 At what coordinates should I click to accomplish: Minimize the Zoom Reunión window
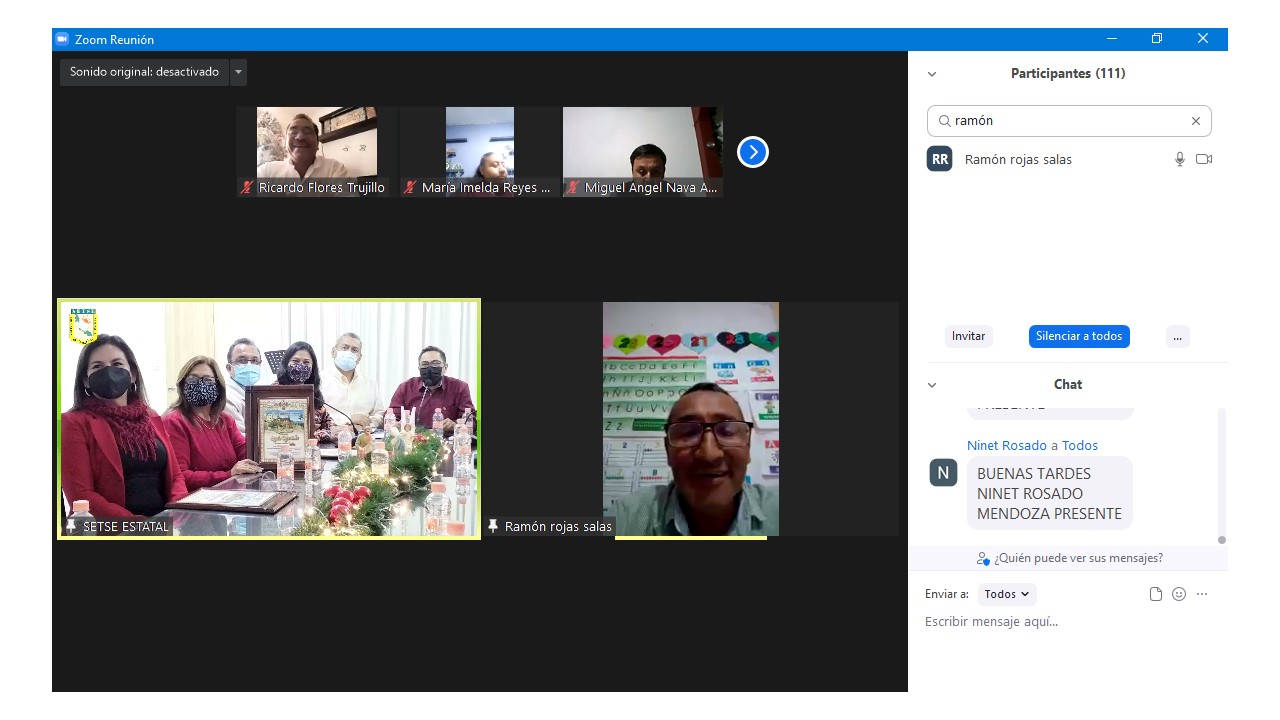pos(1112,39)
